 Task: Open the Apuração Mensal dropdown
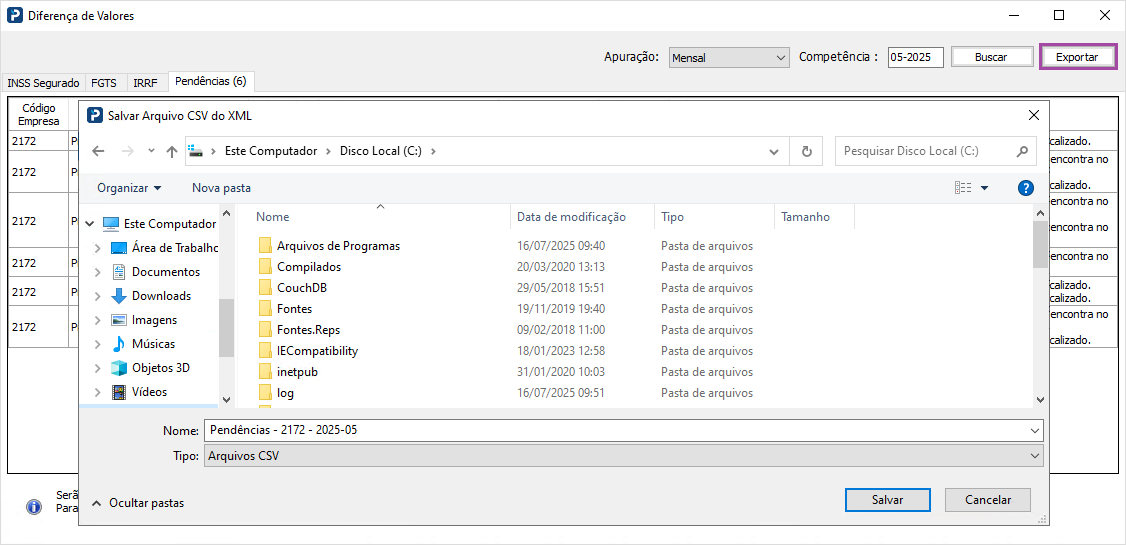tap(728, 58)
